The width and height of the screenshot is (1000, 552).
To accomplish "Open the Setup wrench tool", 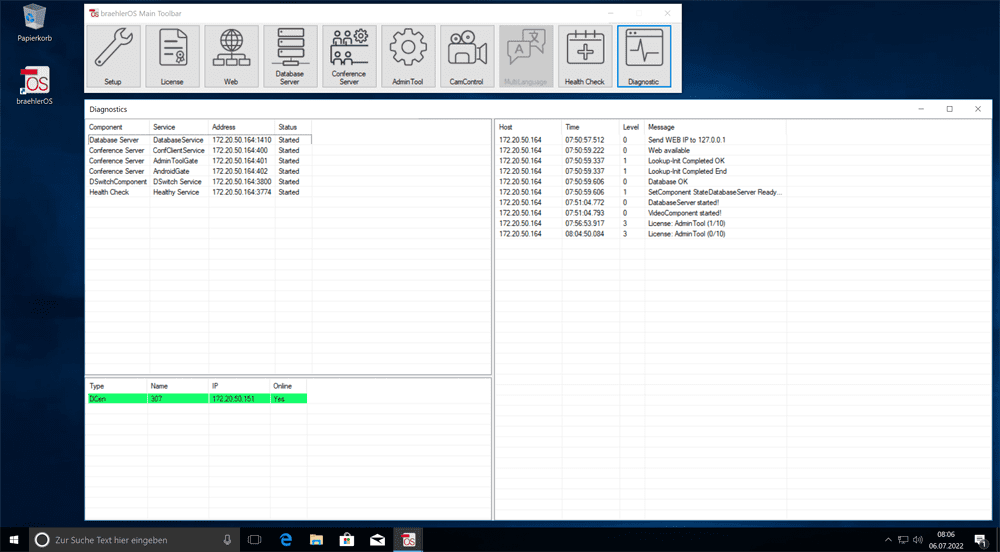I will [114, 56].
